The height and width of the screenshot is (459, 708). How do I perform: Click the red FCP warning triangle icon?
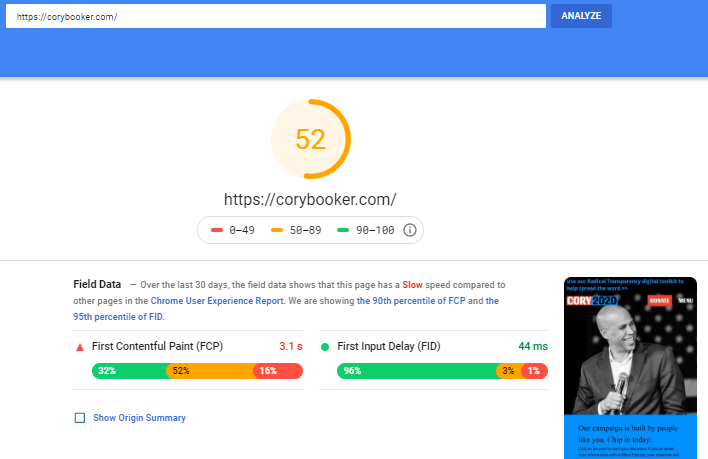coord(80,347)
